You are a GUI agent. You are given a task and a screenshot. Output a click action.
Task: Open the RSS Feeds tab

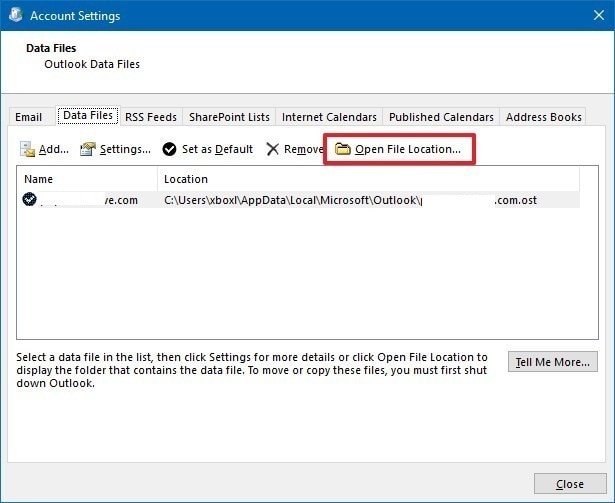tap(151, 117)
